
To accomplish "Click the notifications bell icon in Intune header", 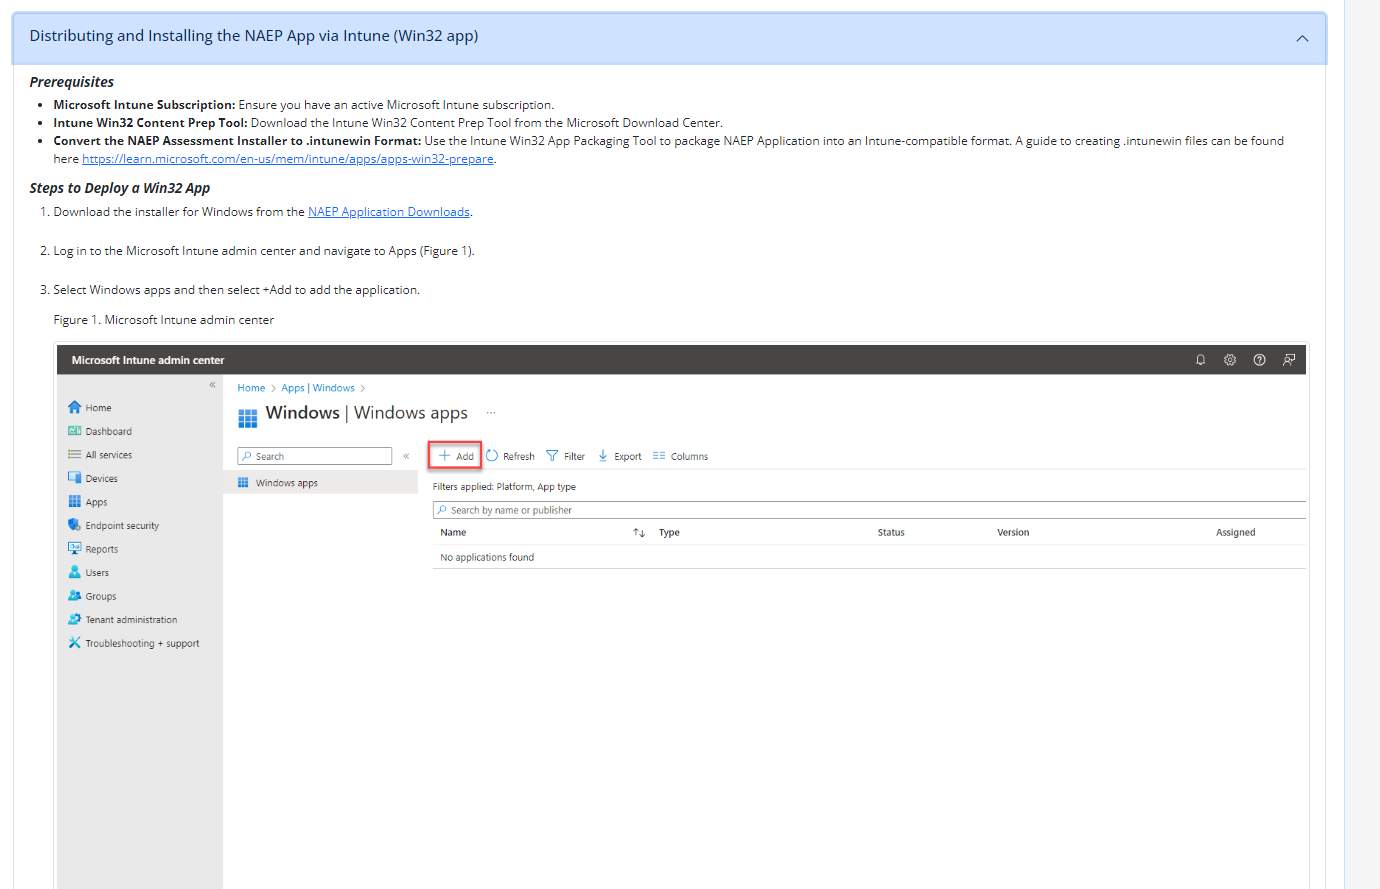I will 1201,360.
